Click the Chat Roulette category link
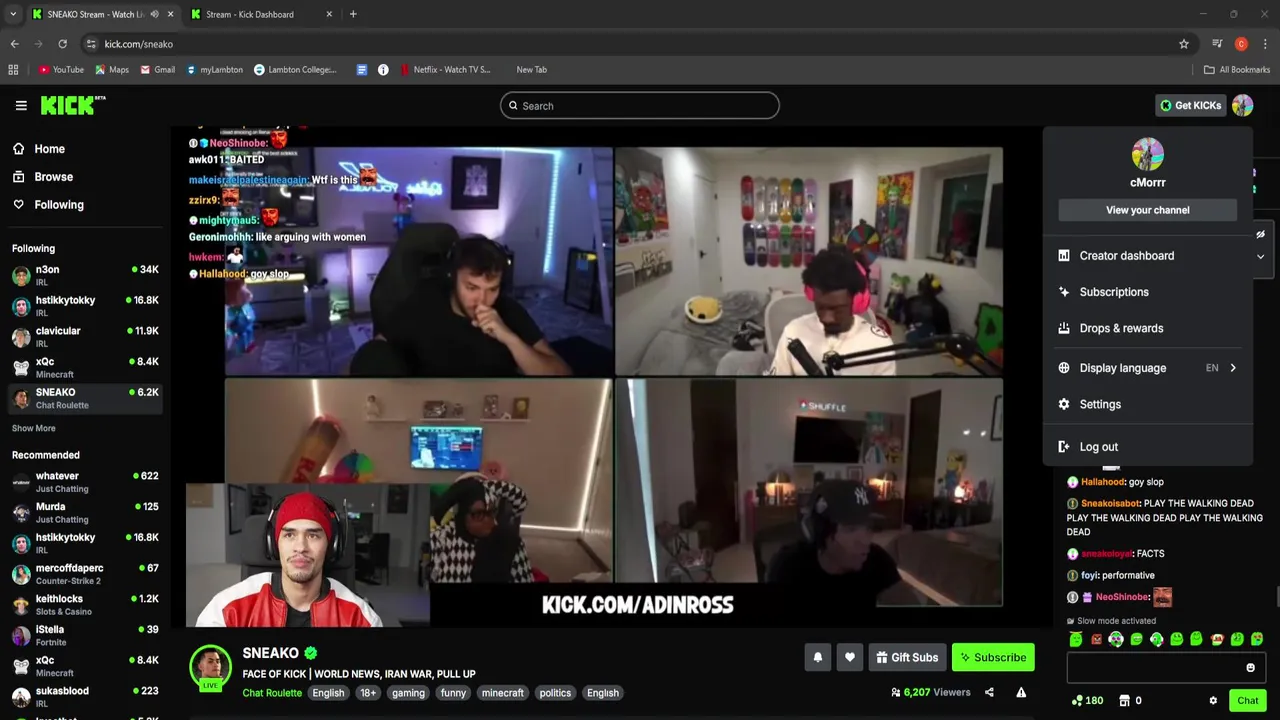 click(x=272, y=693)
